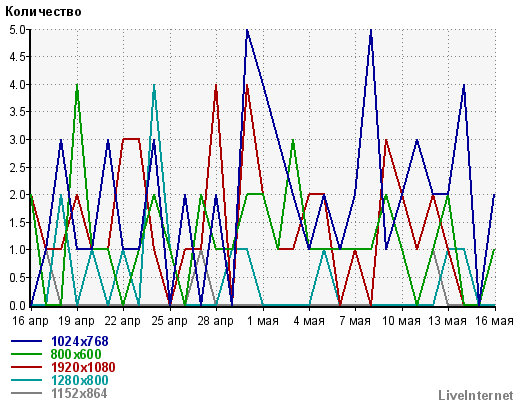Viewport: 520px width, 405px height.
Task: Click the 5.0 y-axis value
Action: pyautogui.click(x=17, y=30)
